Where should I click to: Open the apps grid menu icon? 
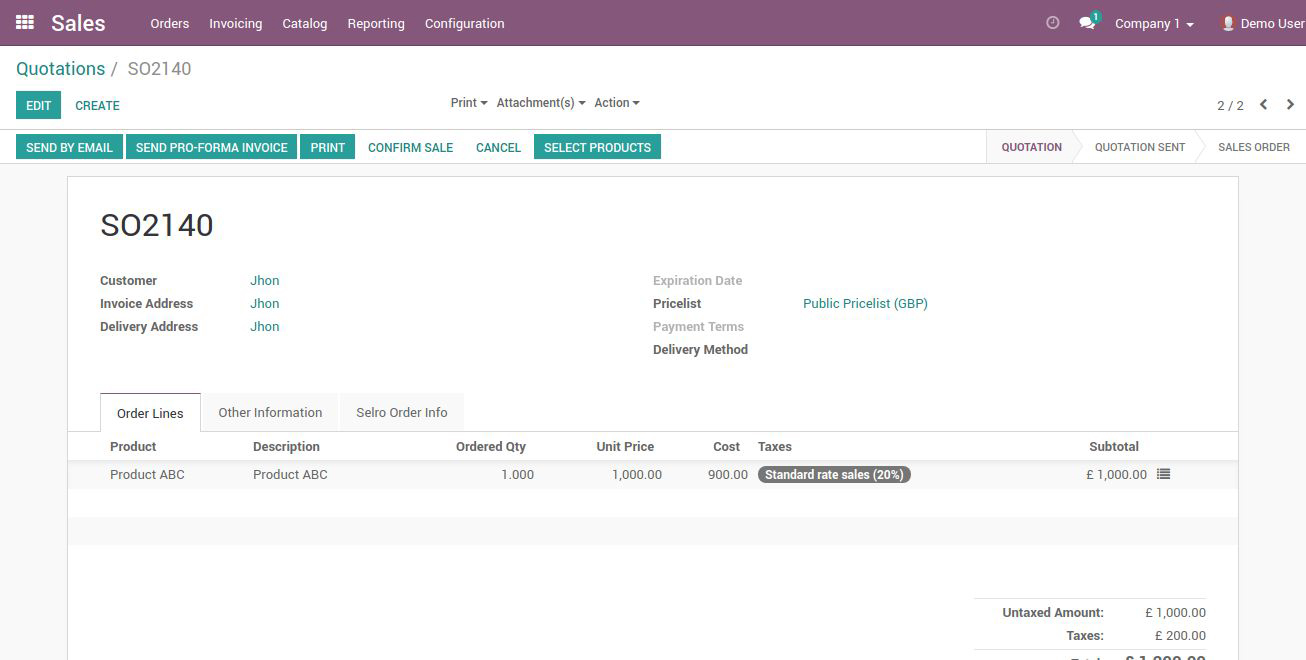[x=25, y=22]
